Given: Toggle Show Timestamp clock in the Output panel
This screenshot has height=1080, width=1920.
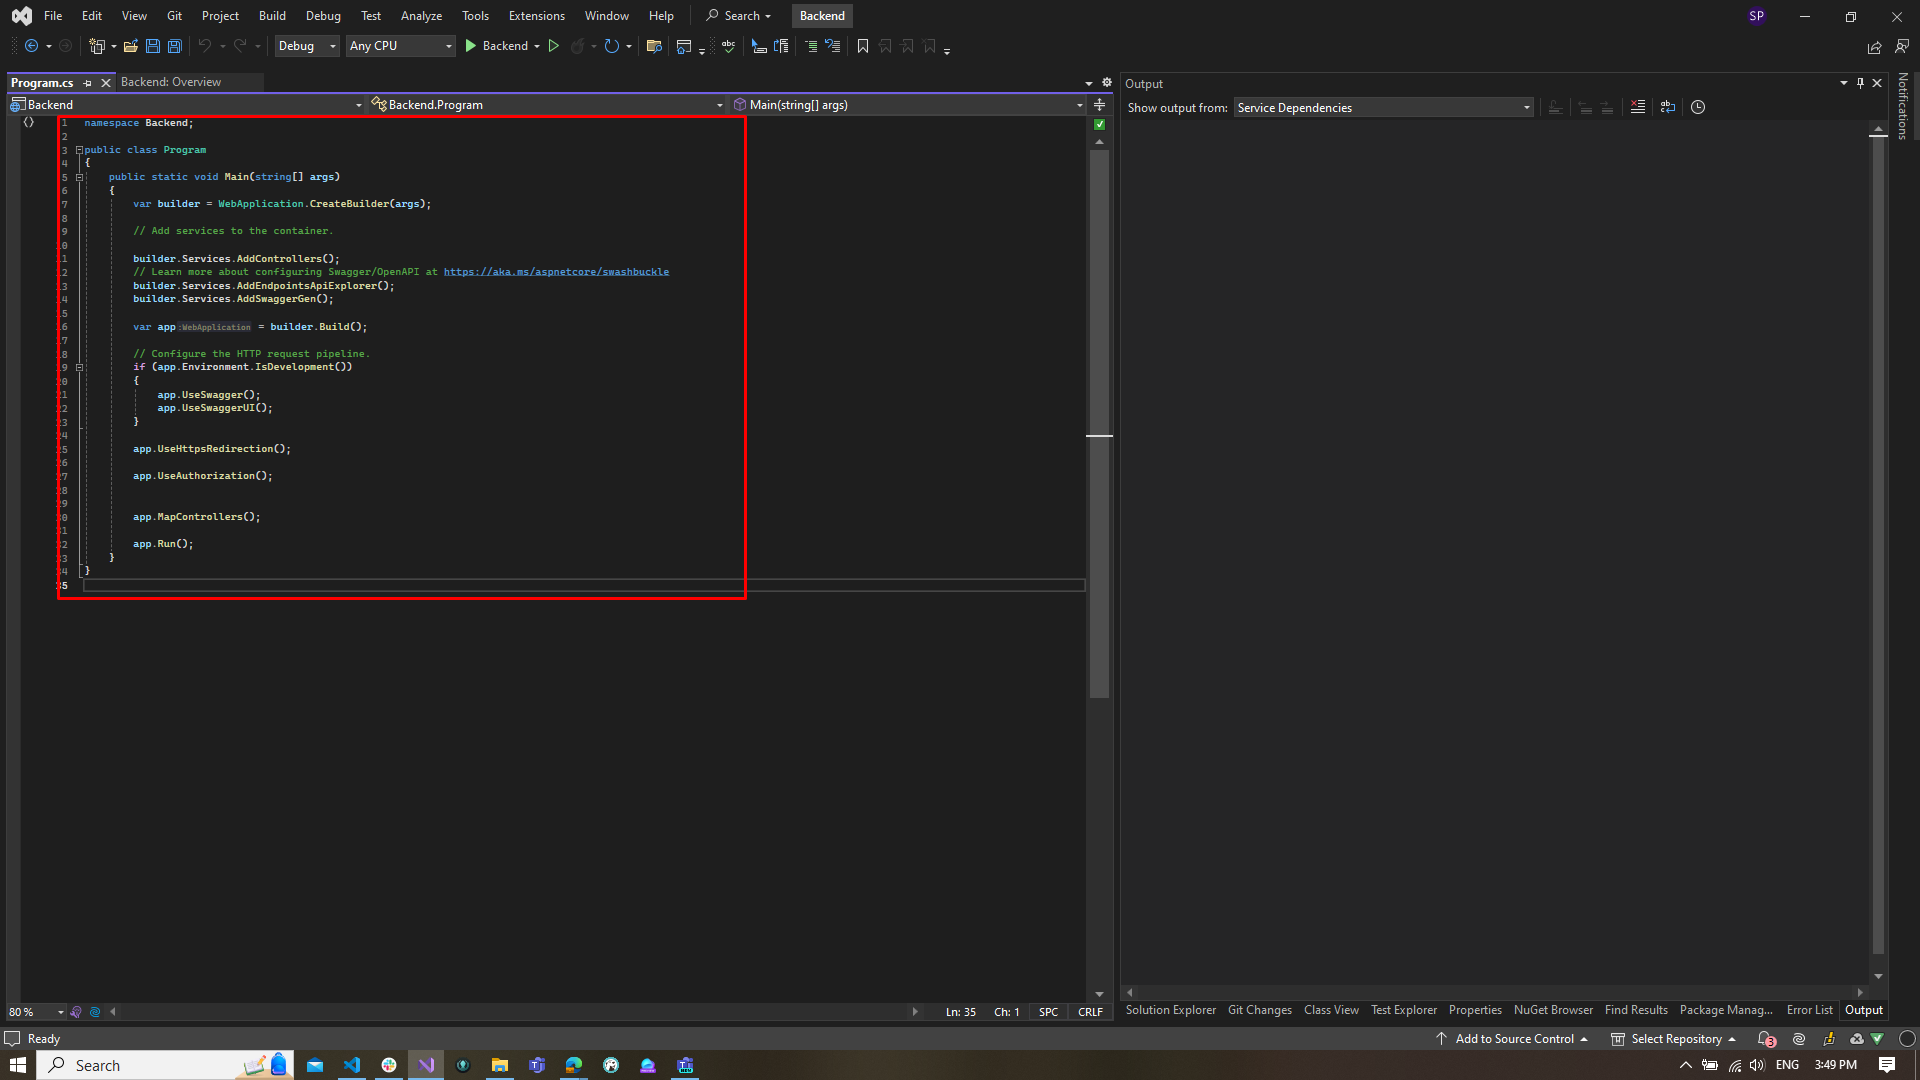Looking at the screenshot, I should coord(1697,107).
